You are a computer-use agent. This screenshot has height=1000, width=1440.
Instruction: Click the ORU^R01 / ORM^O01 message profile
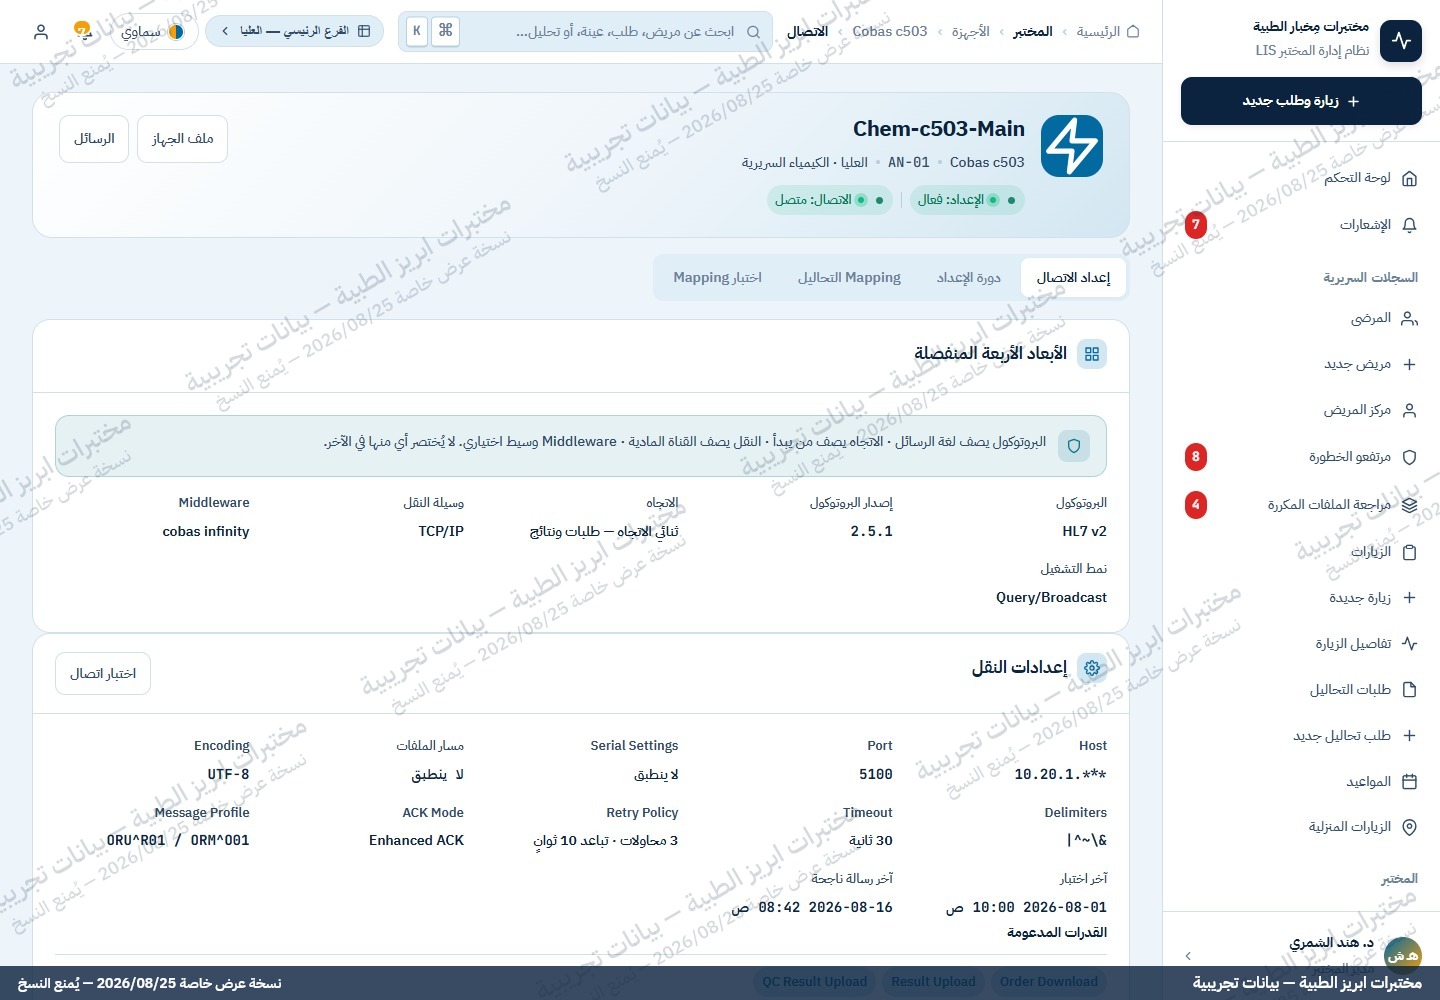[x=178, y=841]
